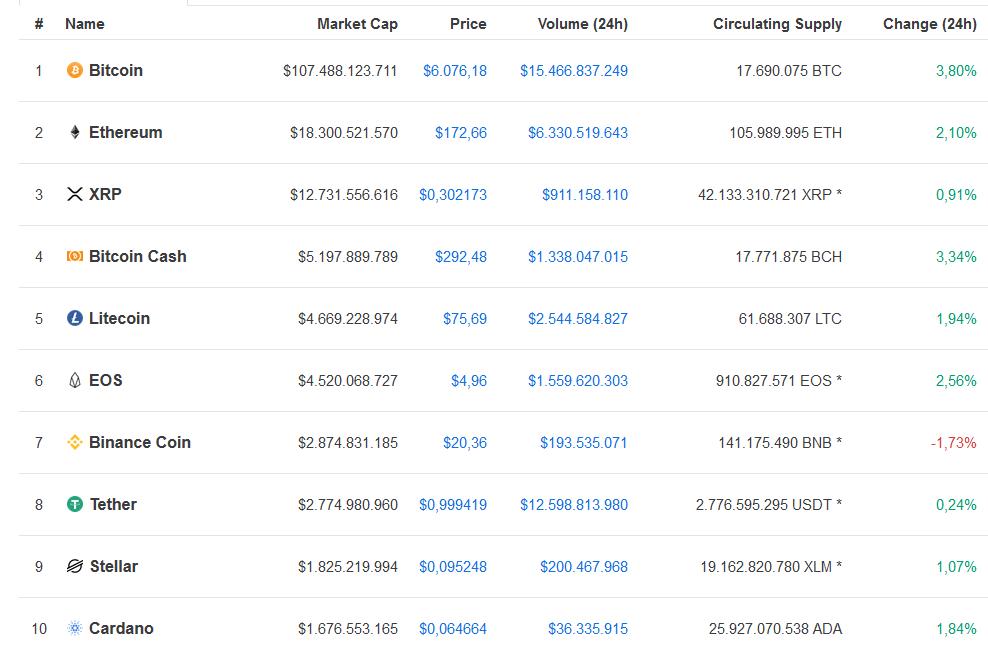This screenshot has width=988, height=651.
Task: Select Bitcoin market cap $107.488.123.711
Action: point(340,71)
